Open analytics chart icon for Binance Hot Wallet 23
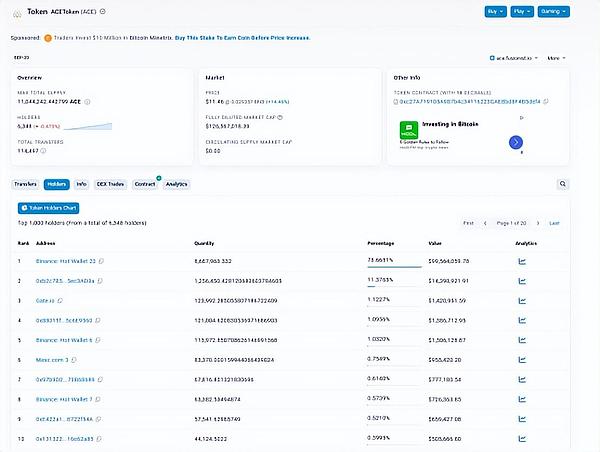Image resolution: width=600 pixels, height=452 pixels. pyautogui.click(x=522, y=261)
